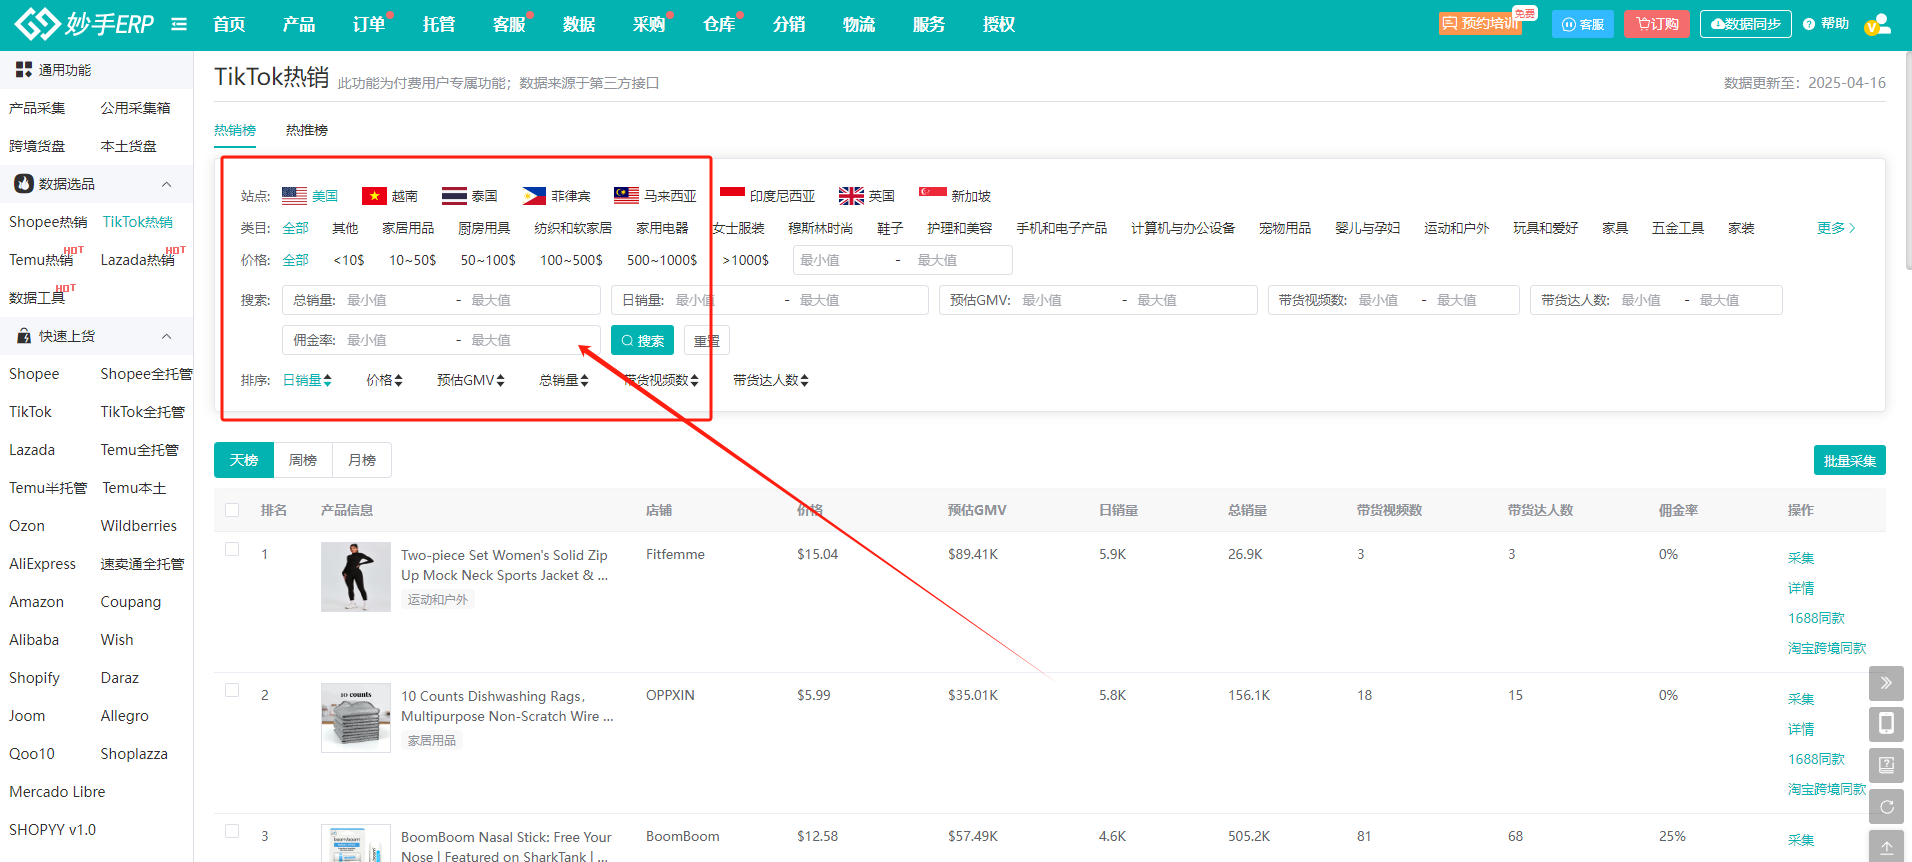The height and width of the screenshot is (862, 1912).
Task: Select the 家居用品 category filter
Action: (x=408, y=228)
